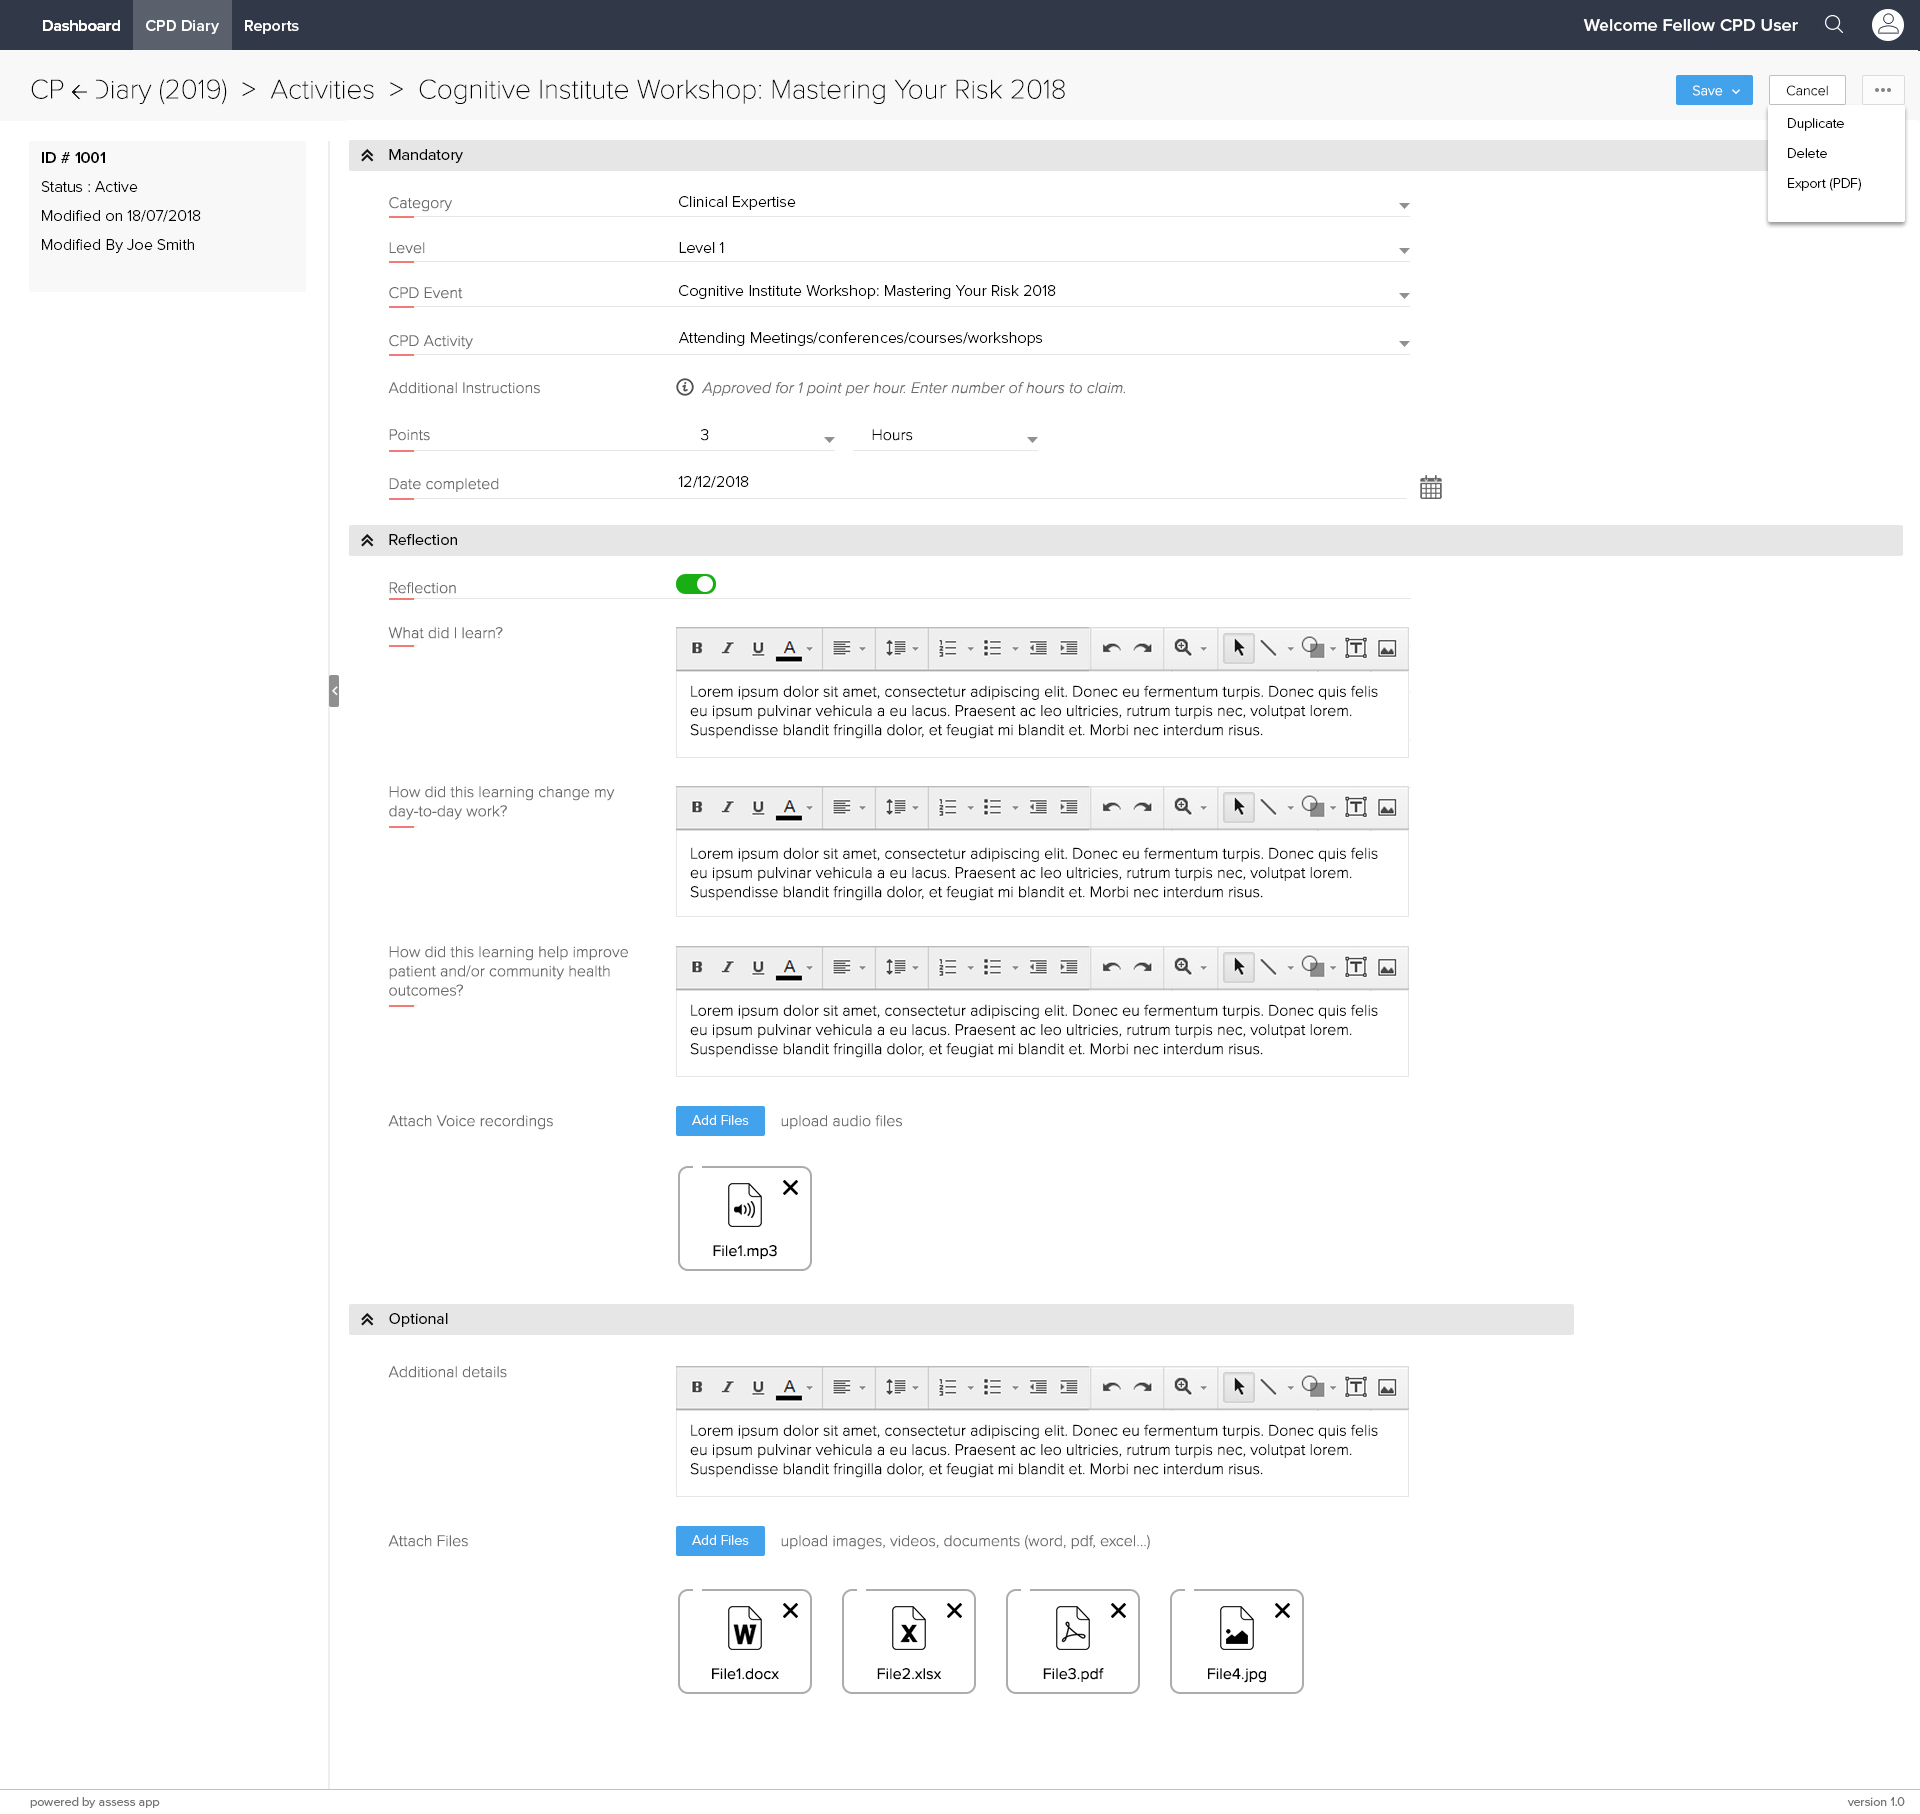
Task: Open the calendar picker for Date completed
Action: pyautogui.click(x=1430, y=487)
